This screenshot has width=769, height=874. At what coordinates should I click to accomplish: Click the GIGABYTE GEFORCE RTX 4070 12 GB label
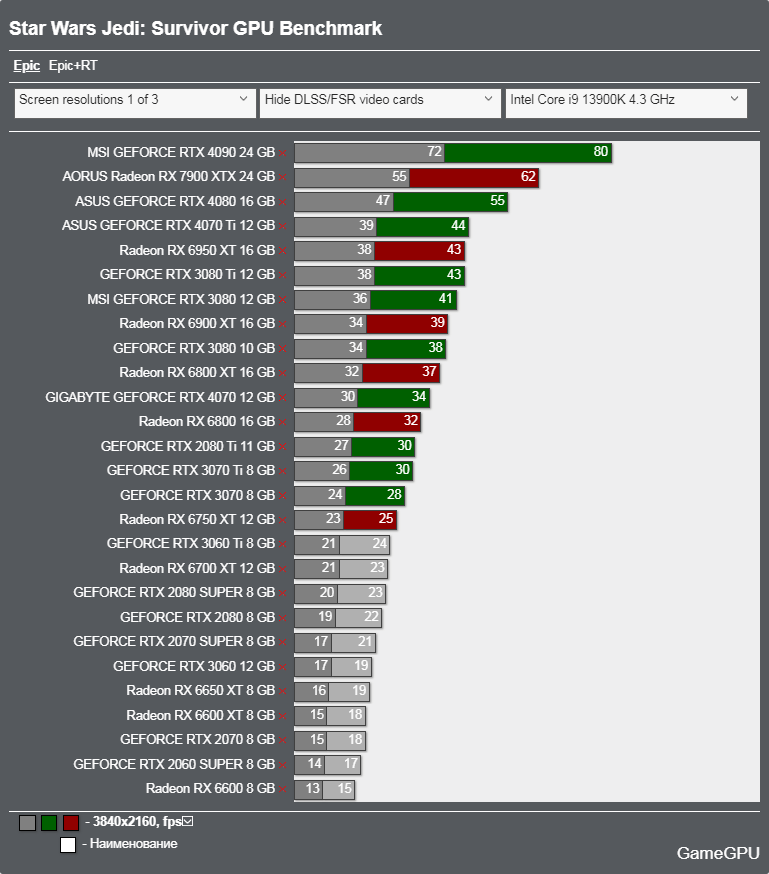[x=160, y=397]
